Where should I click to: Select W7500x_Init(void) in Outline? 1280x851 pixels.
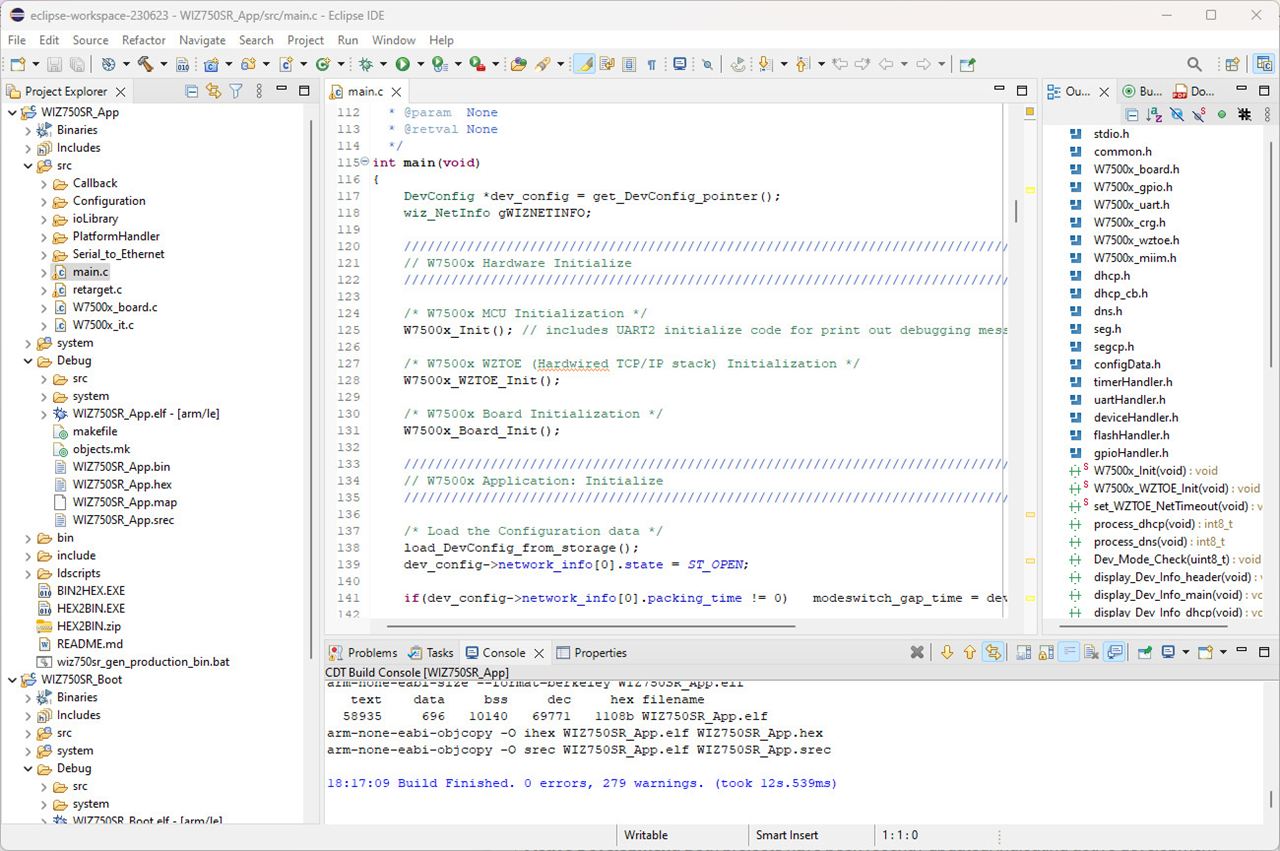[x=1155, y=471]
